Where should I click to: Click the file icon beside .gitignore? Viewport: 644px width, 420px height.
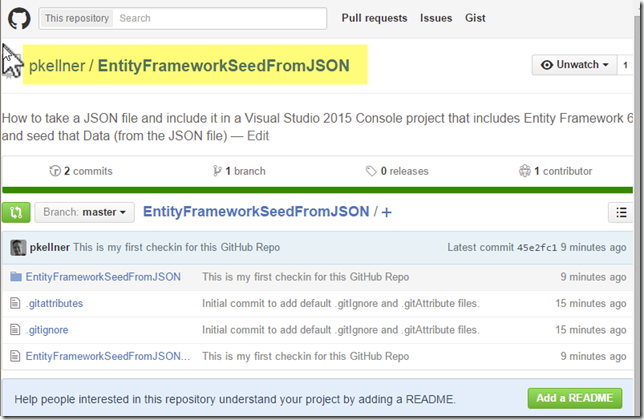click(15, 330)
